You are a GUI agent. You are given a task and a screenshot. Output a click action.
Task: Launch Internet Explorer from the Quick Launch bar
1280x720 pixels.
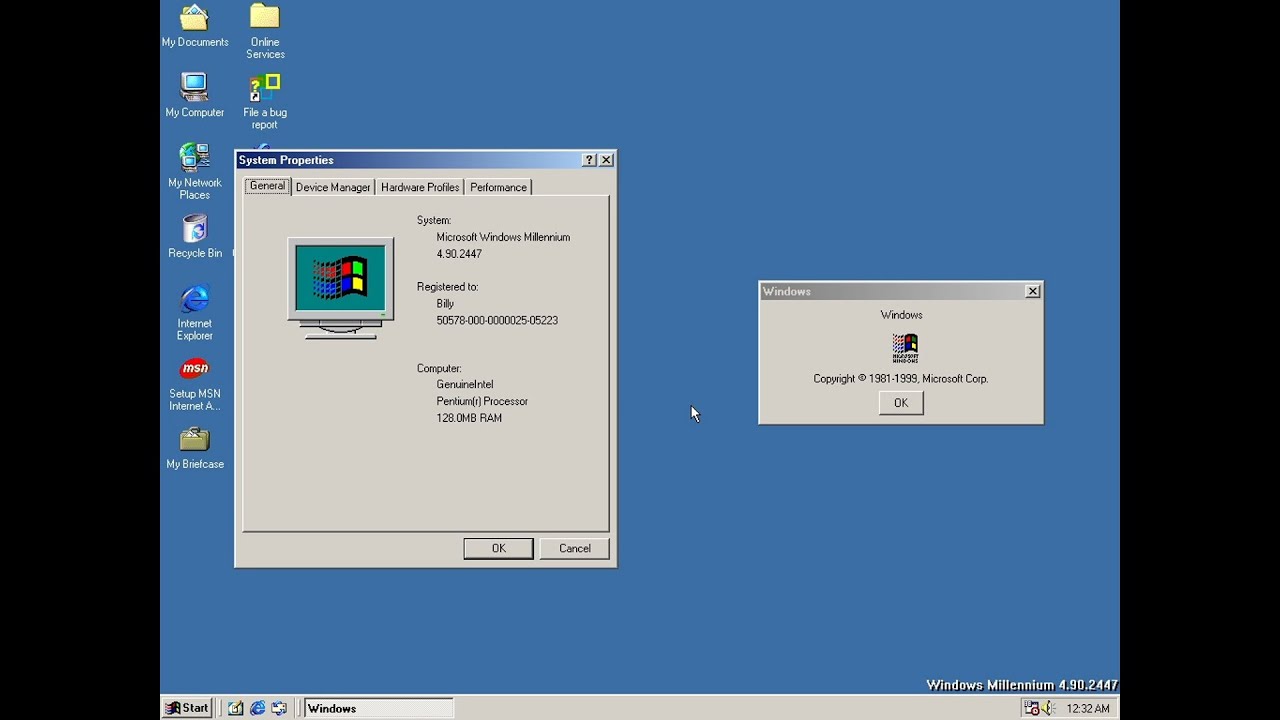click(257, 708)
